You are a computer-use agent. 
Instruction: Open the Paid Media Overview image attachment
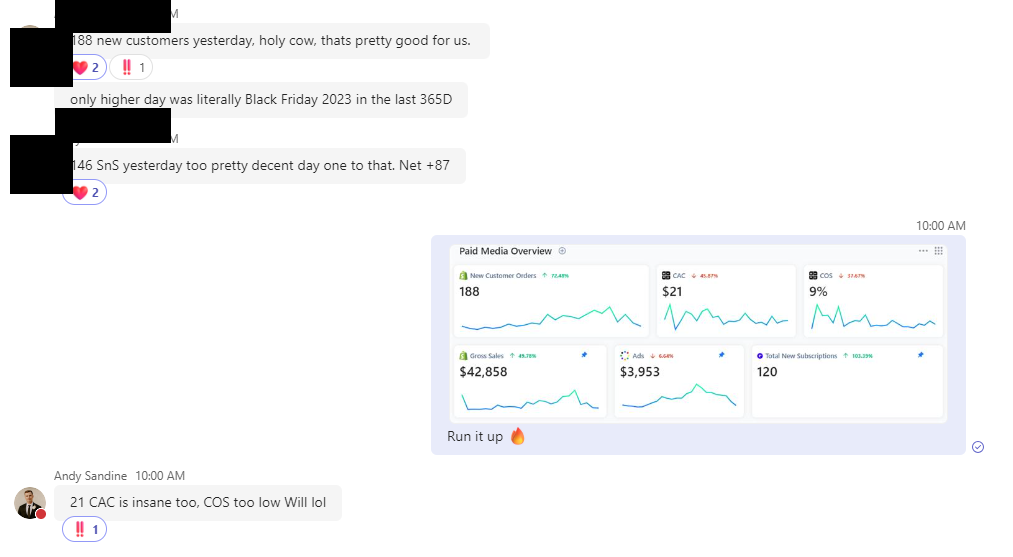click(698, 333)
